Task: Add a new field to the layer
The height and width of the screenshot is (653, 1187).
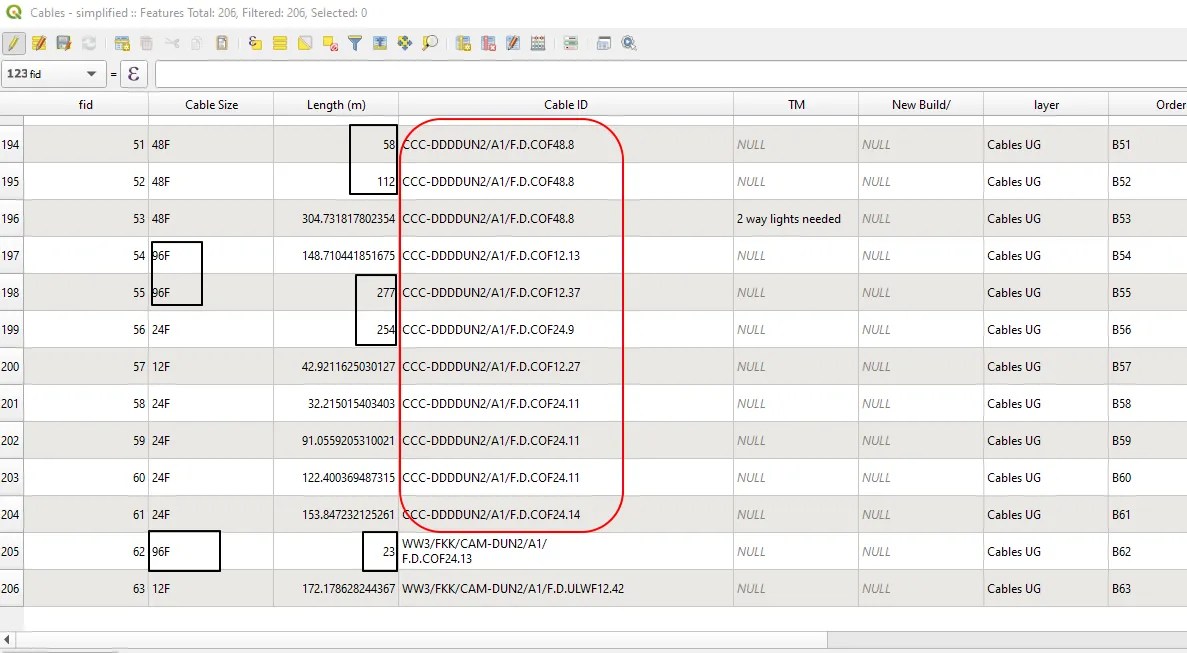Action: 462,43
